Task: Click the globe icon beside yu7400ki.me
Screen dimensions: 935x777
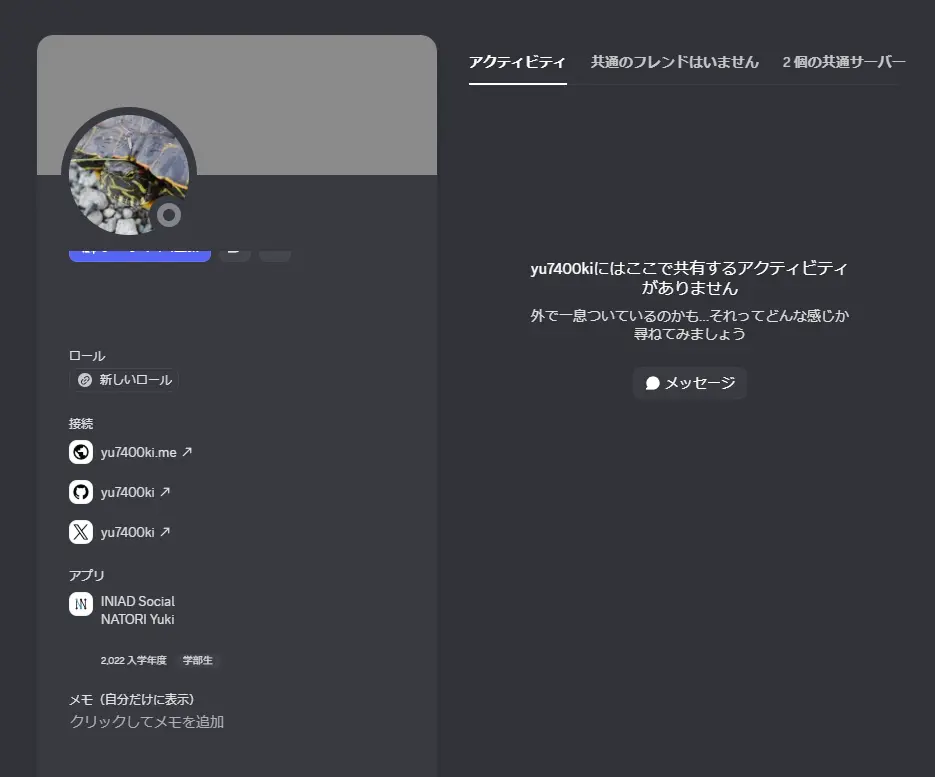Action: 80,452
